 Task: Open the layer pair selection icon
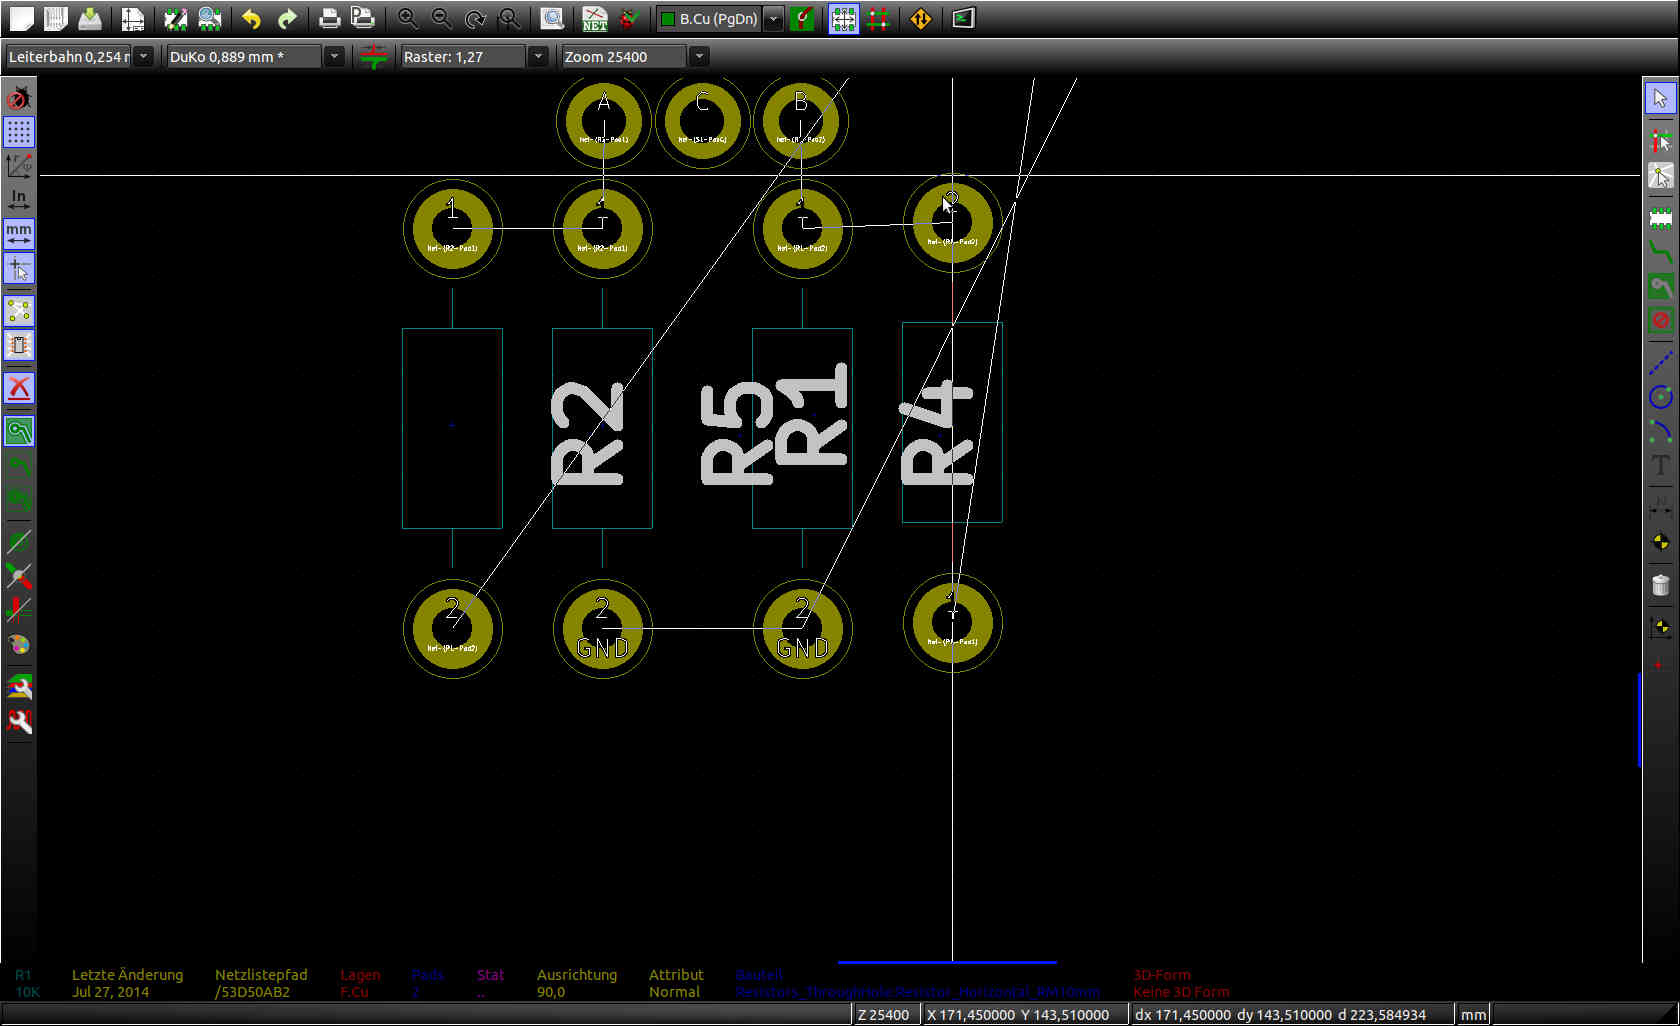pos(802,18)
